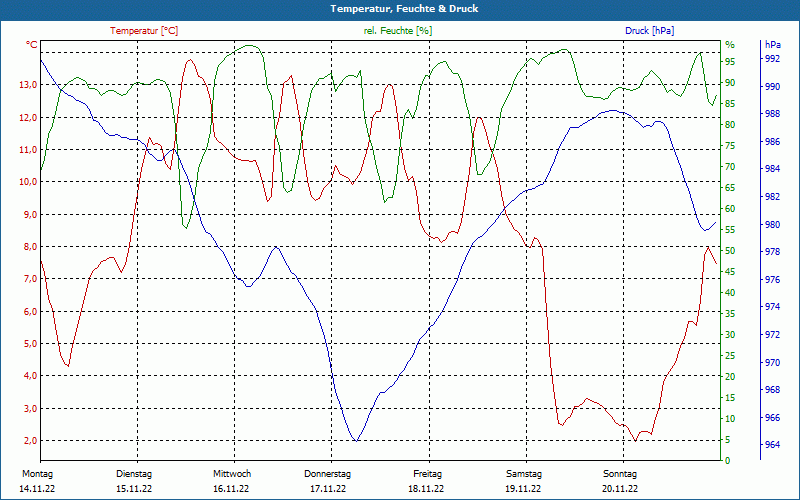800x500 pixels.
Task: Click the 80 tick on the humidity axis
Action: click(730, 124)
